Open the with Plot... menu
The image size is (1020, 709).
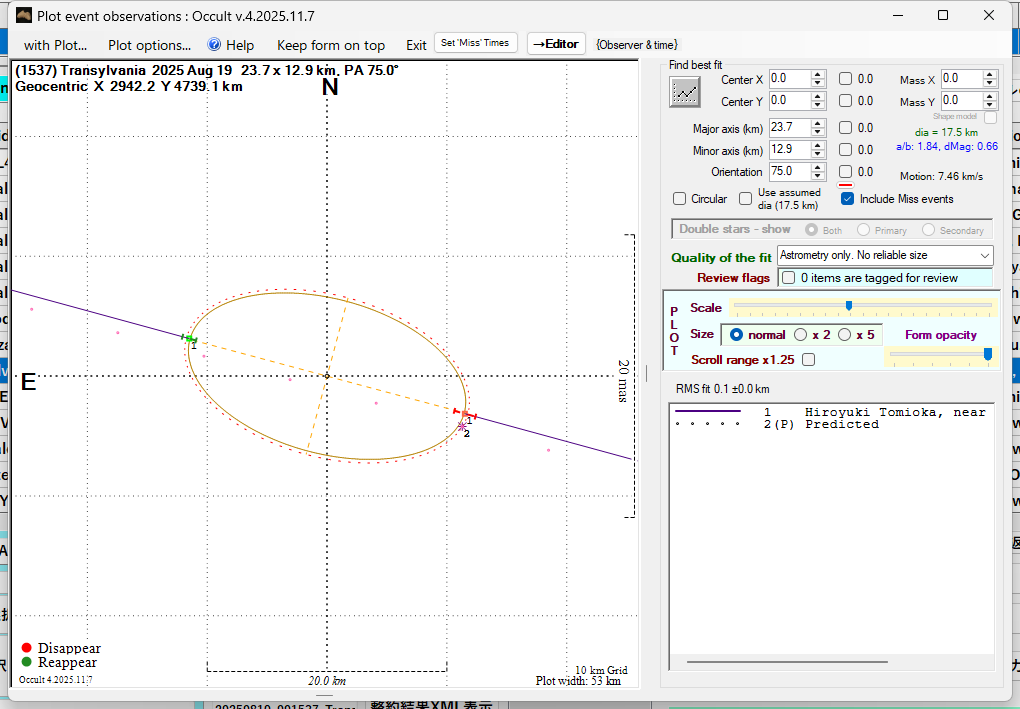pos(56,45)
